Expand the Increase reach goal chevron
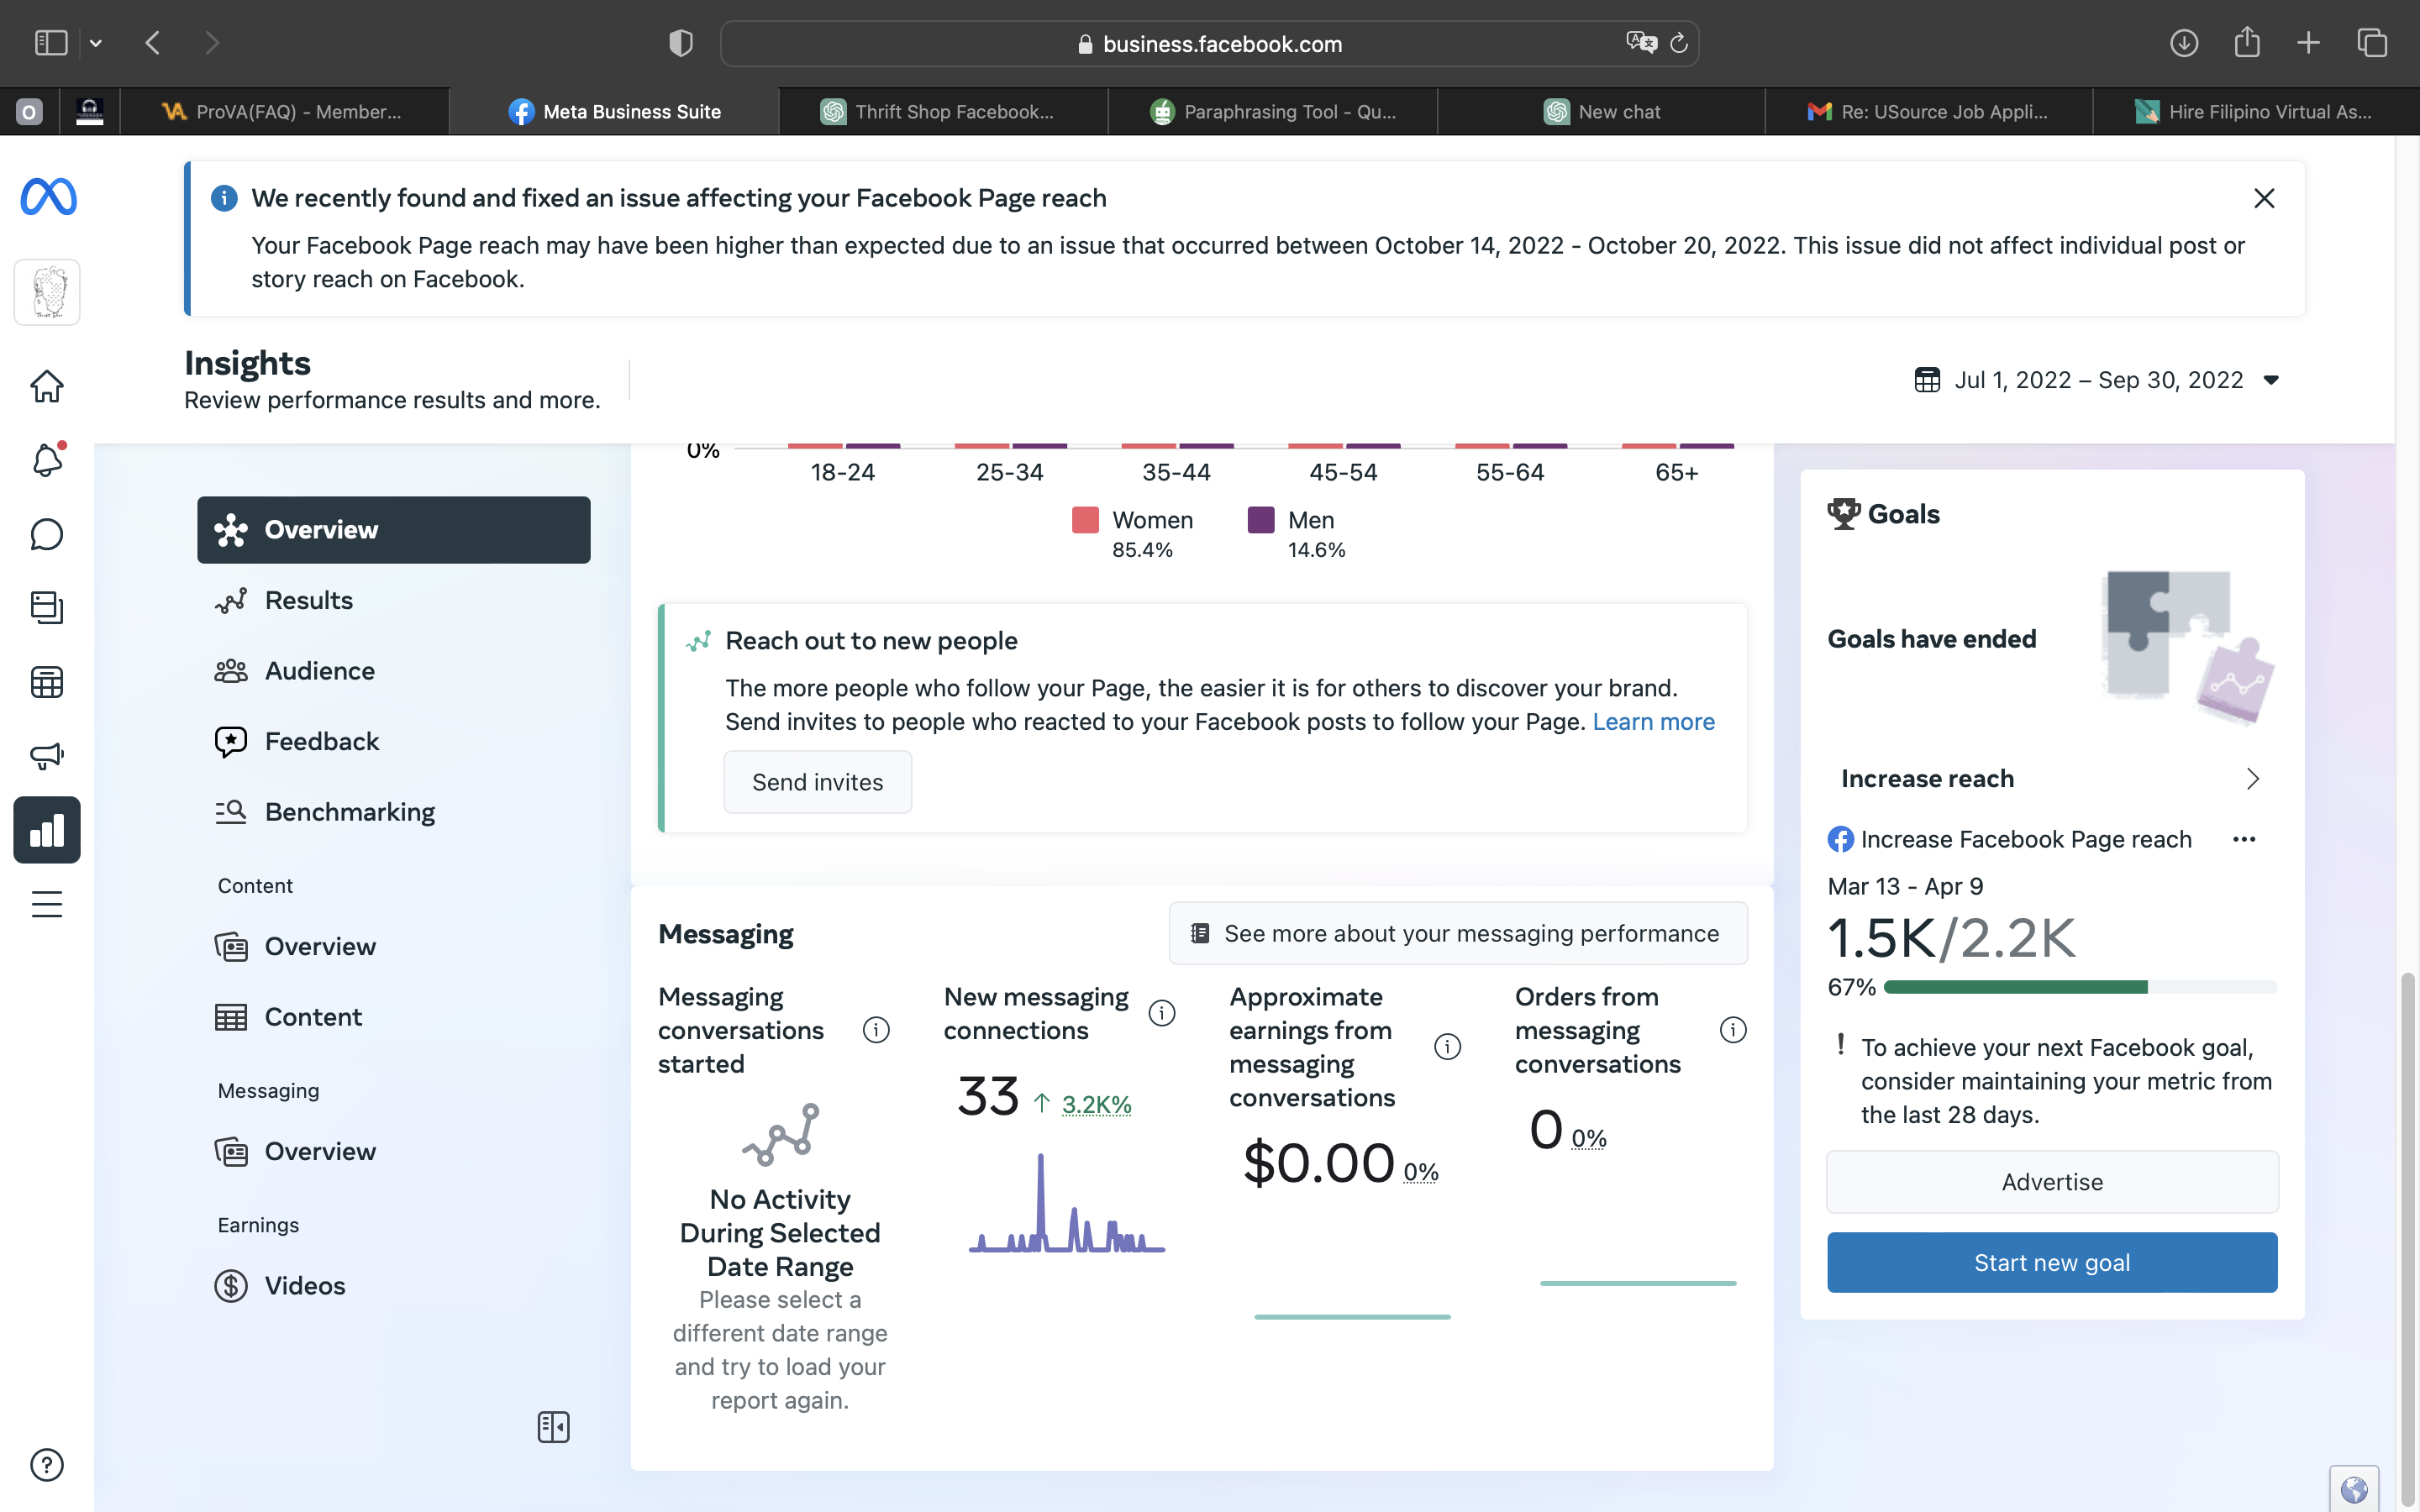 point(2252,779)
